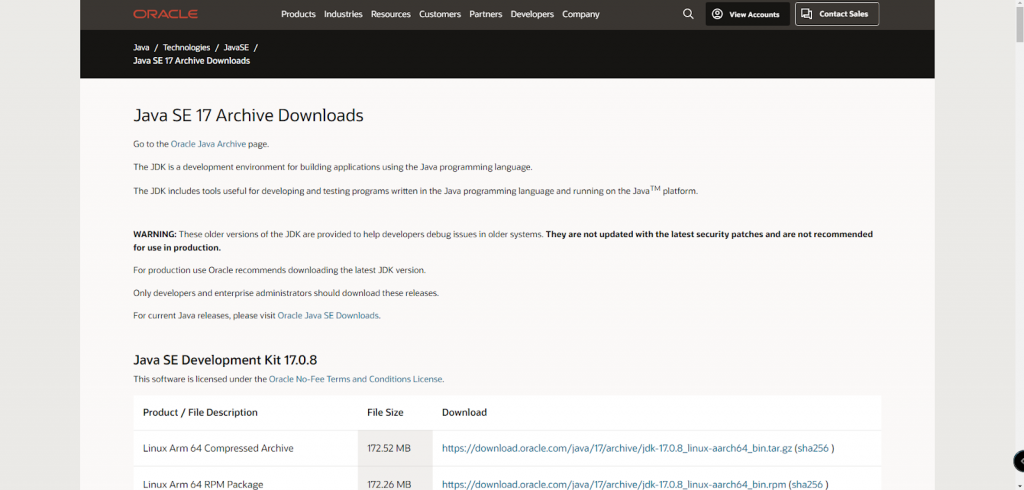The image size is (1024, 490).
Task: Click the Product / File Description column header
Action: coord(200,412)
